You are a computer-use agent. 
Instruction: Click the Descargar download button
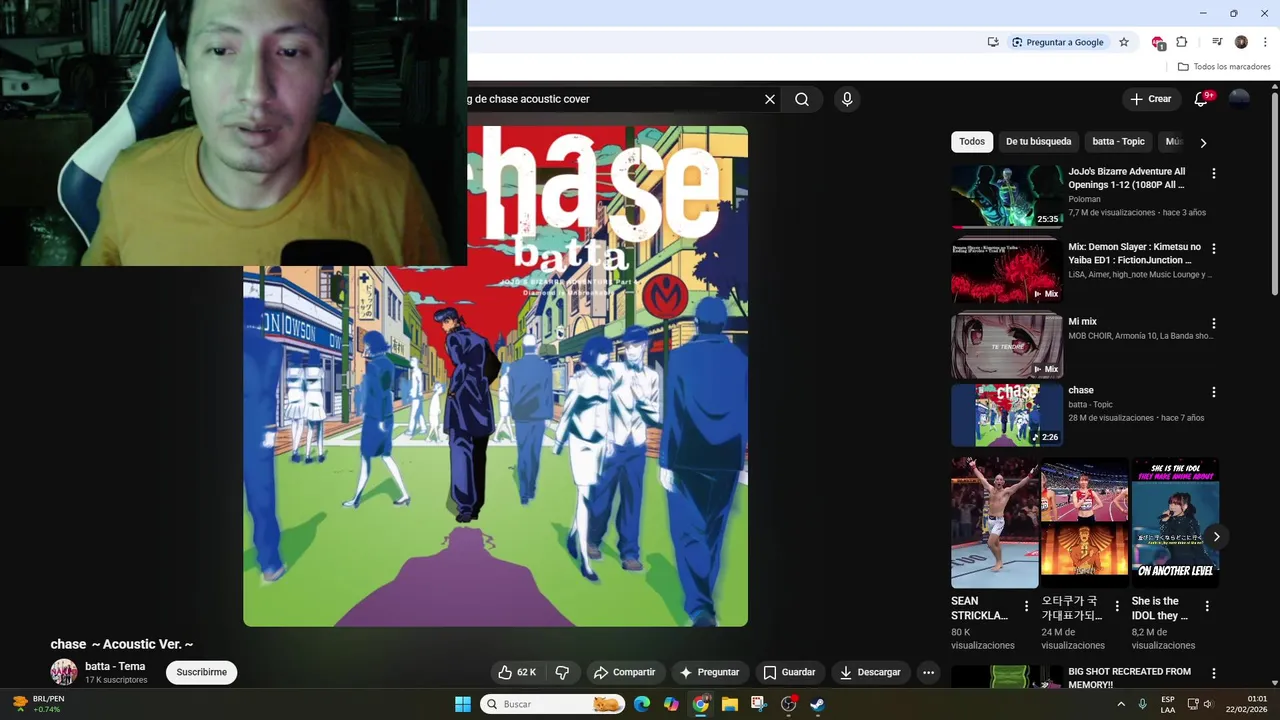click(870, 672)
